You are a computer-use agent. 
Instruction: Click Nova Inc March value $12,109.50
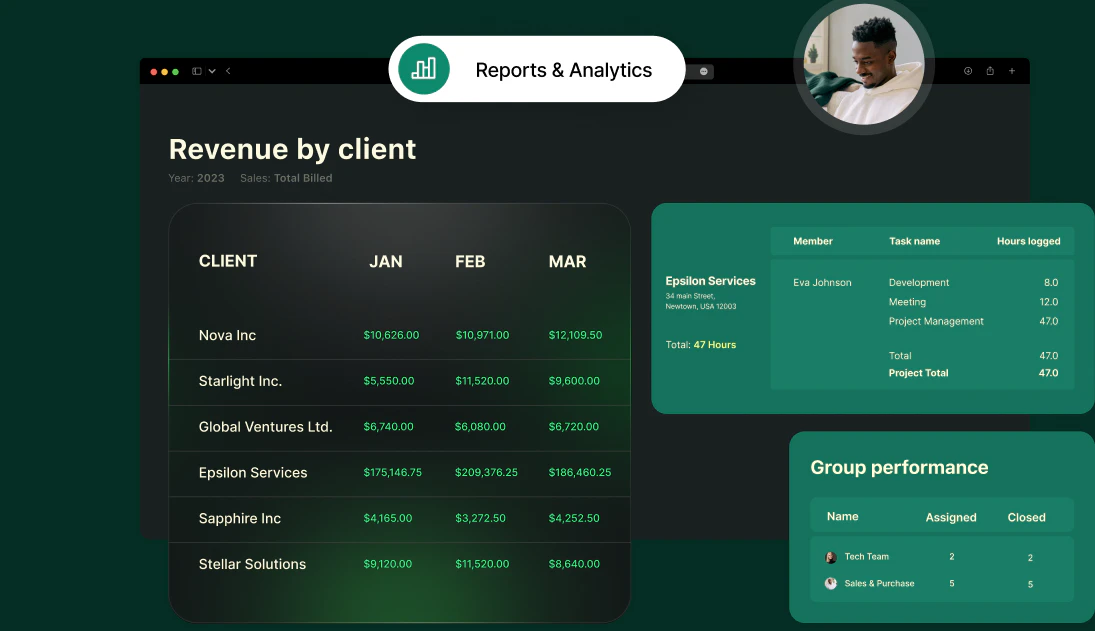(x=575, y=335)
